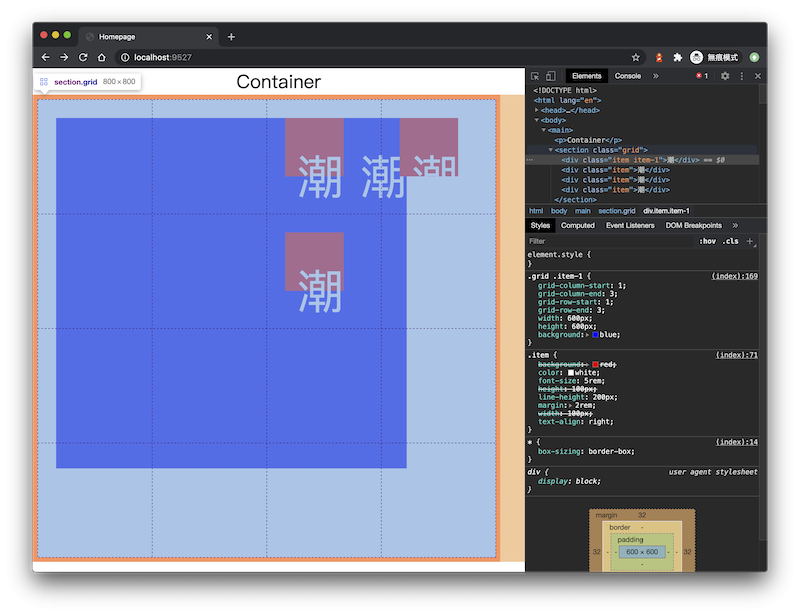Go back to previous page
800x615 pixels.
45,57
